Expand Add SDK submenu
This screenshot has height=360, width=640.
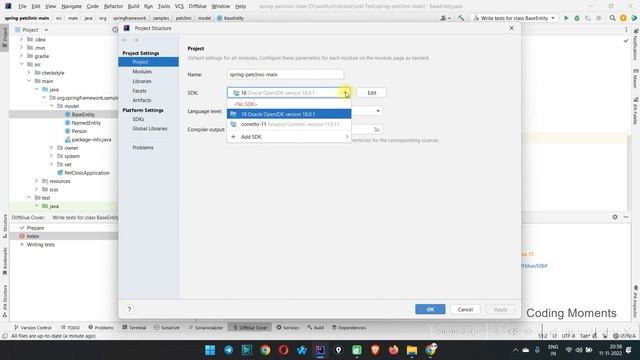[x=289, y=137]
